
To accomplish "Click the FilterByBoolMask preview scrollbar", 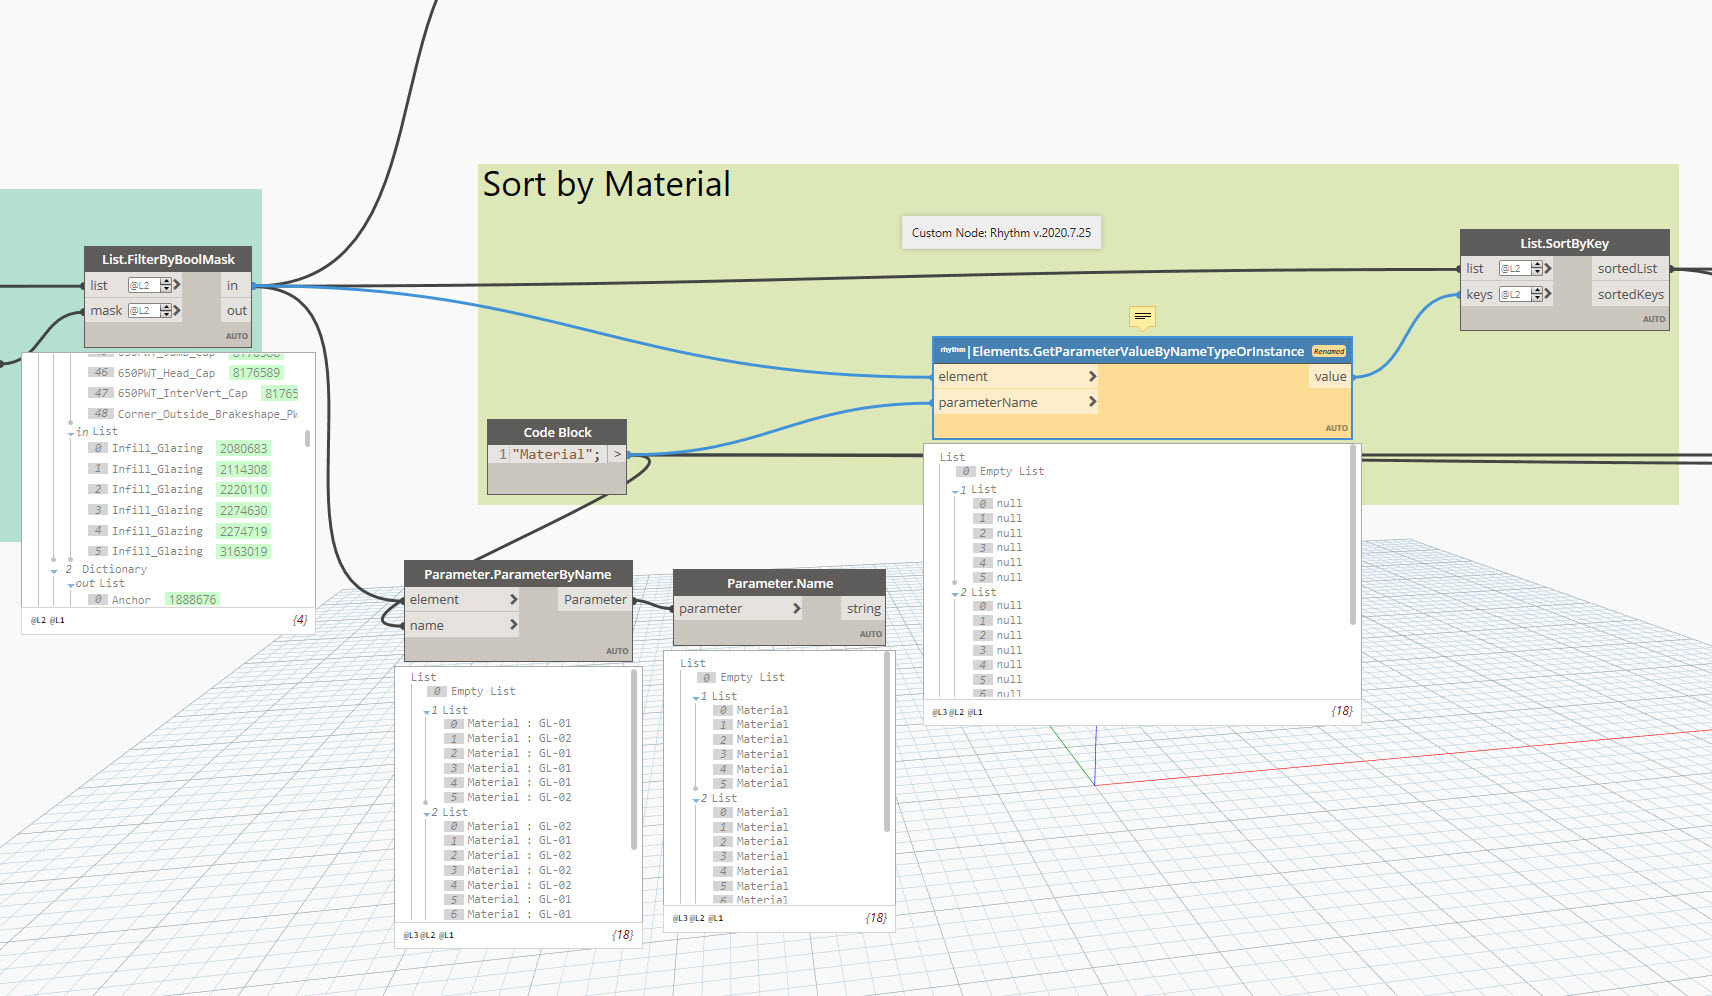I will [x=307, y=438].
